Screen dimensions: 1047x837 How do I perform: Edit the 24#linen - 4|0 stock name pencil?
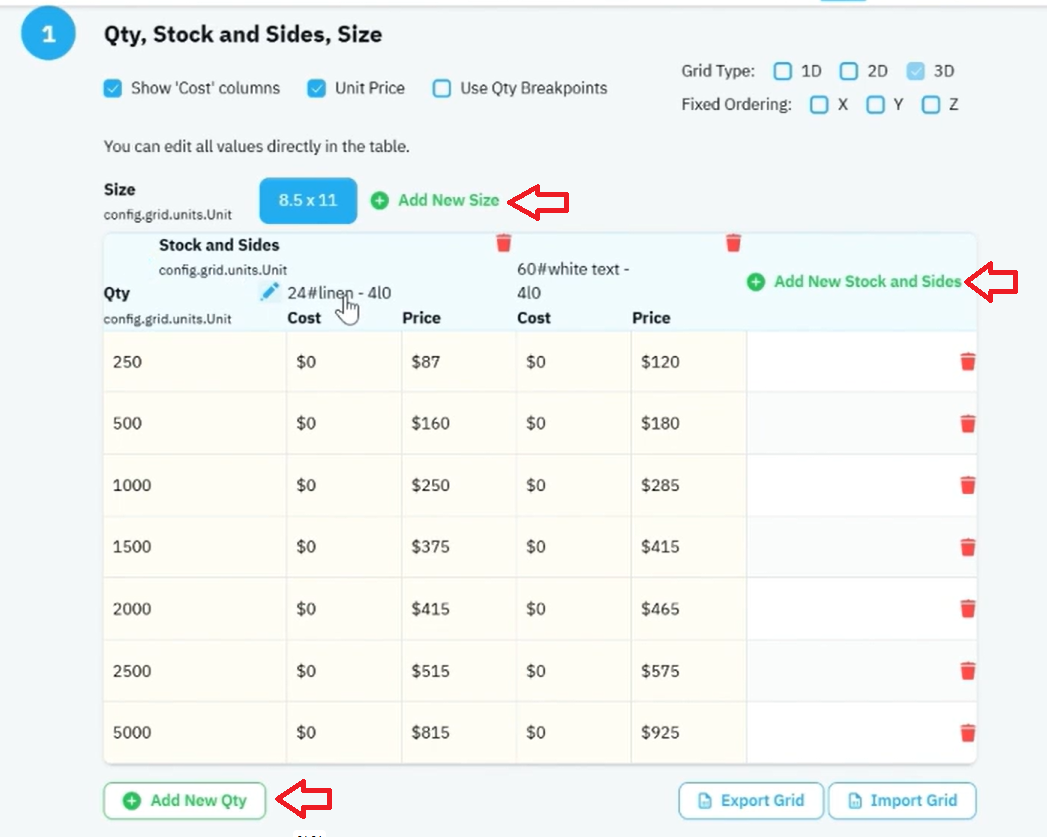click(270, 292)
